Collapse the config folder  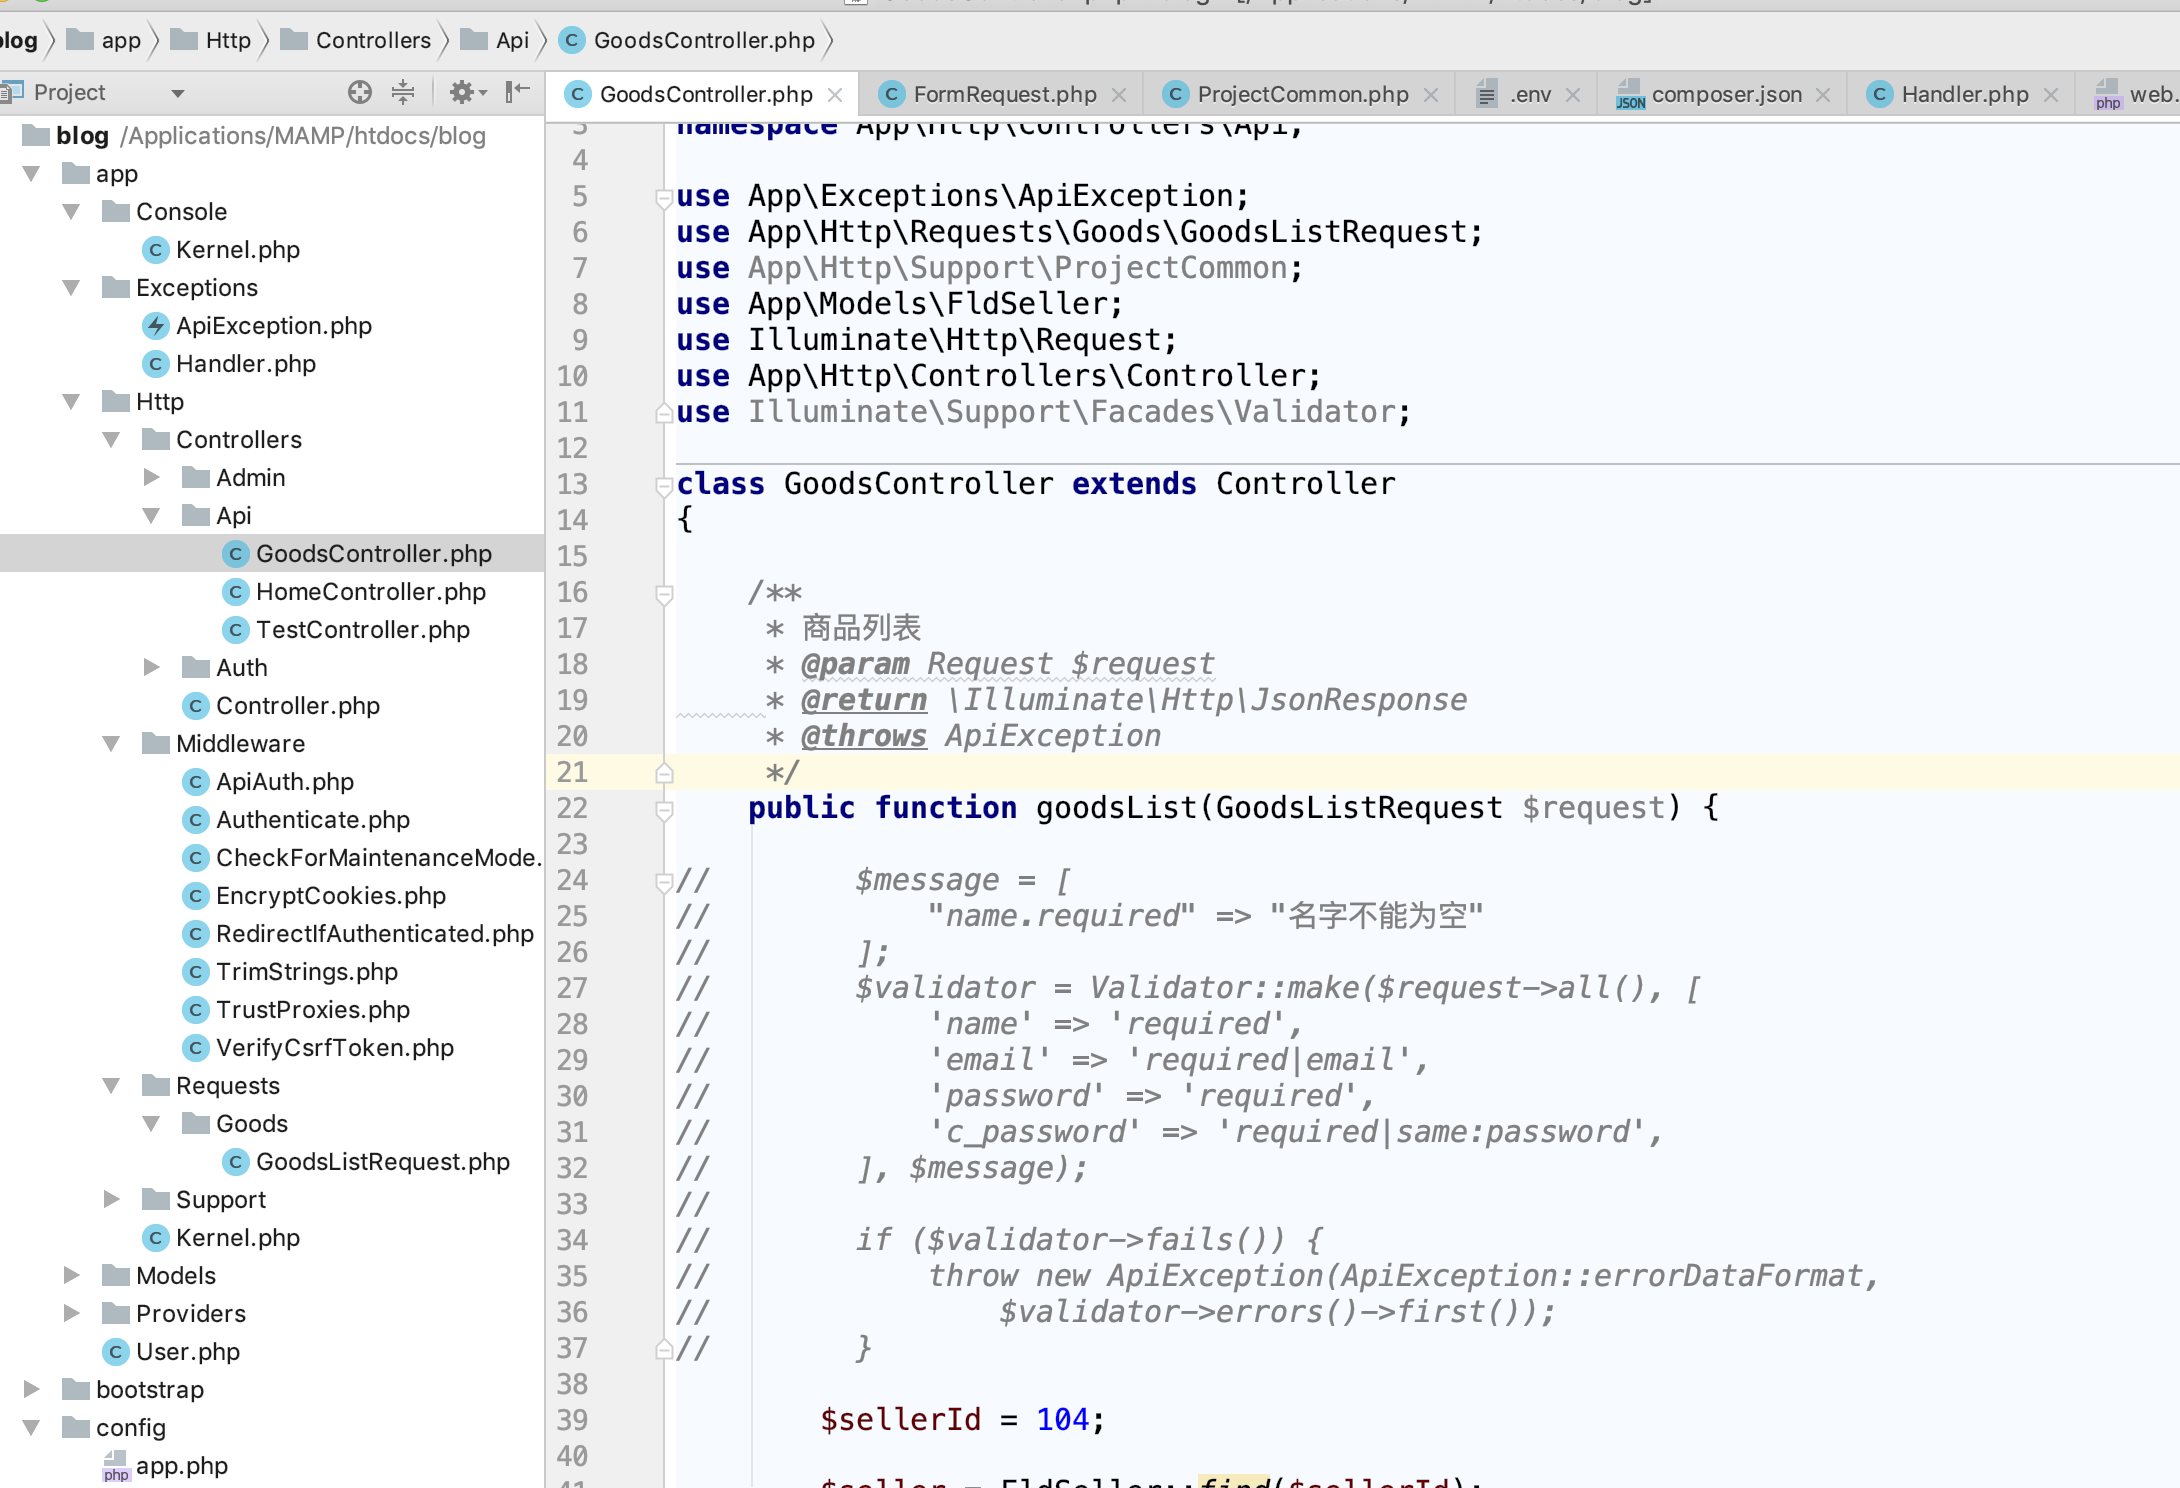[x=31, y=1428]
